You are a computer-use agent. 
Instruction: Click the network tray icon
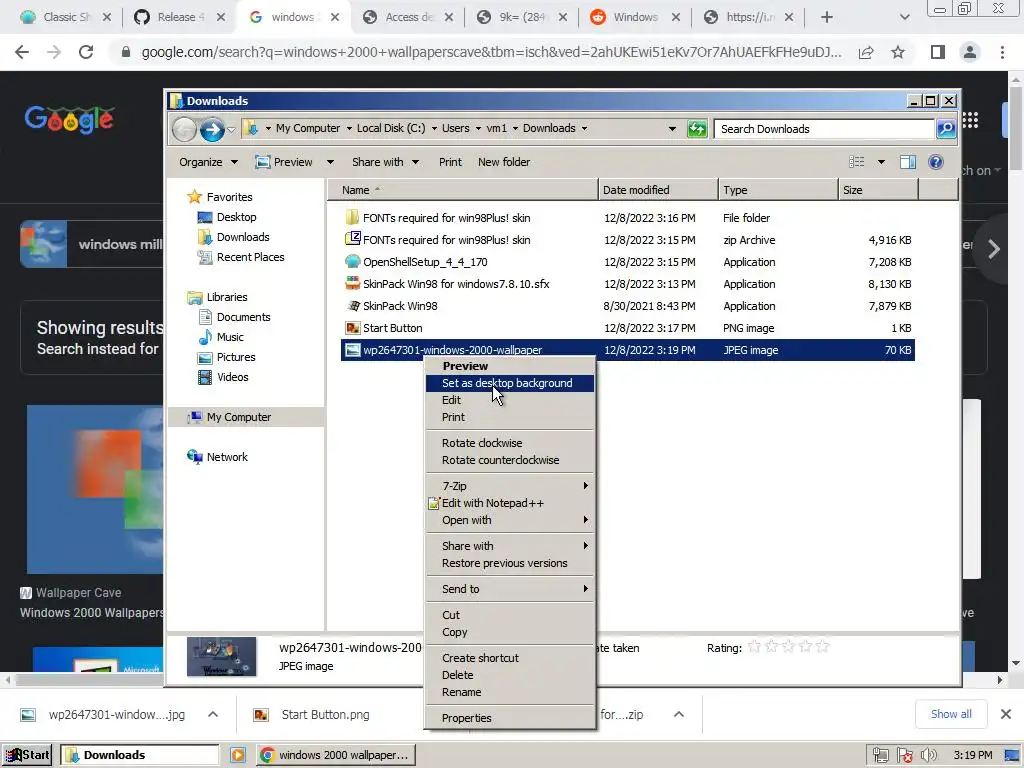point(880,755)
